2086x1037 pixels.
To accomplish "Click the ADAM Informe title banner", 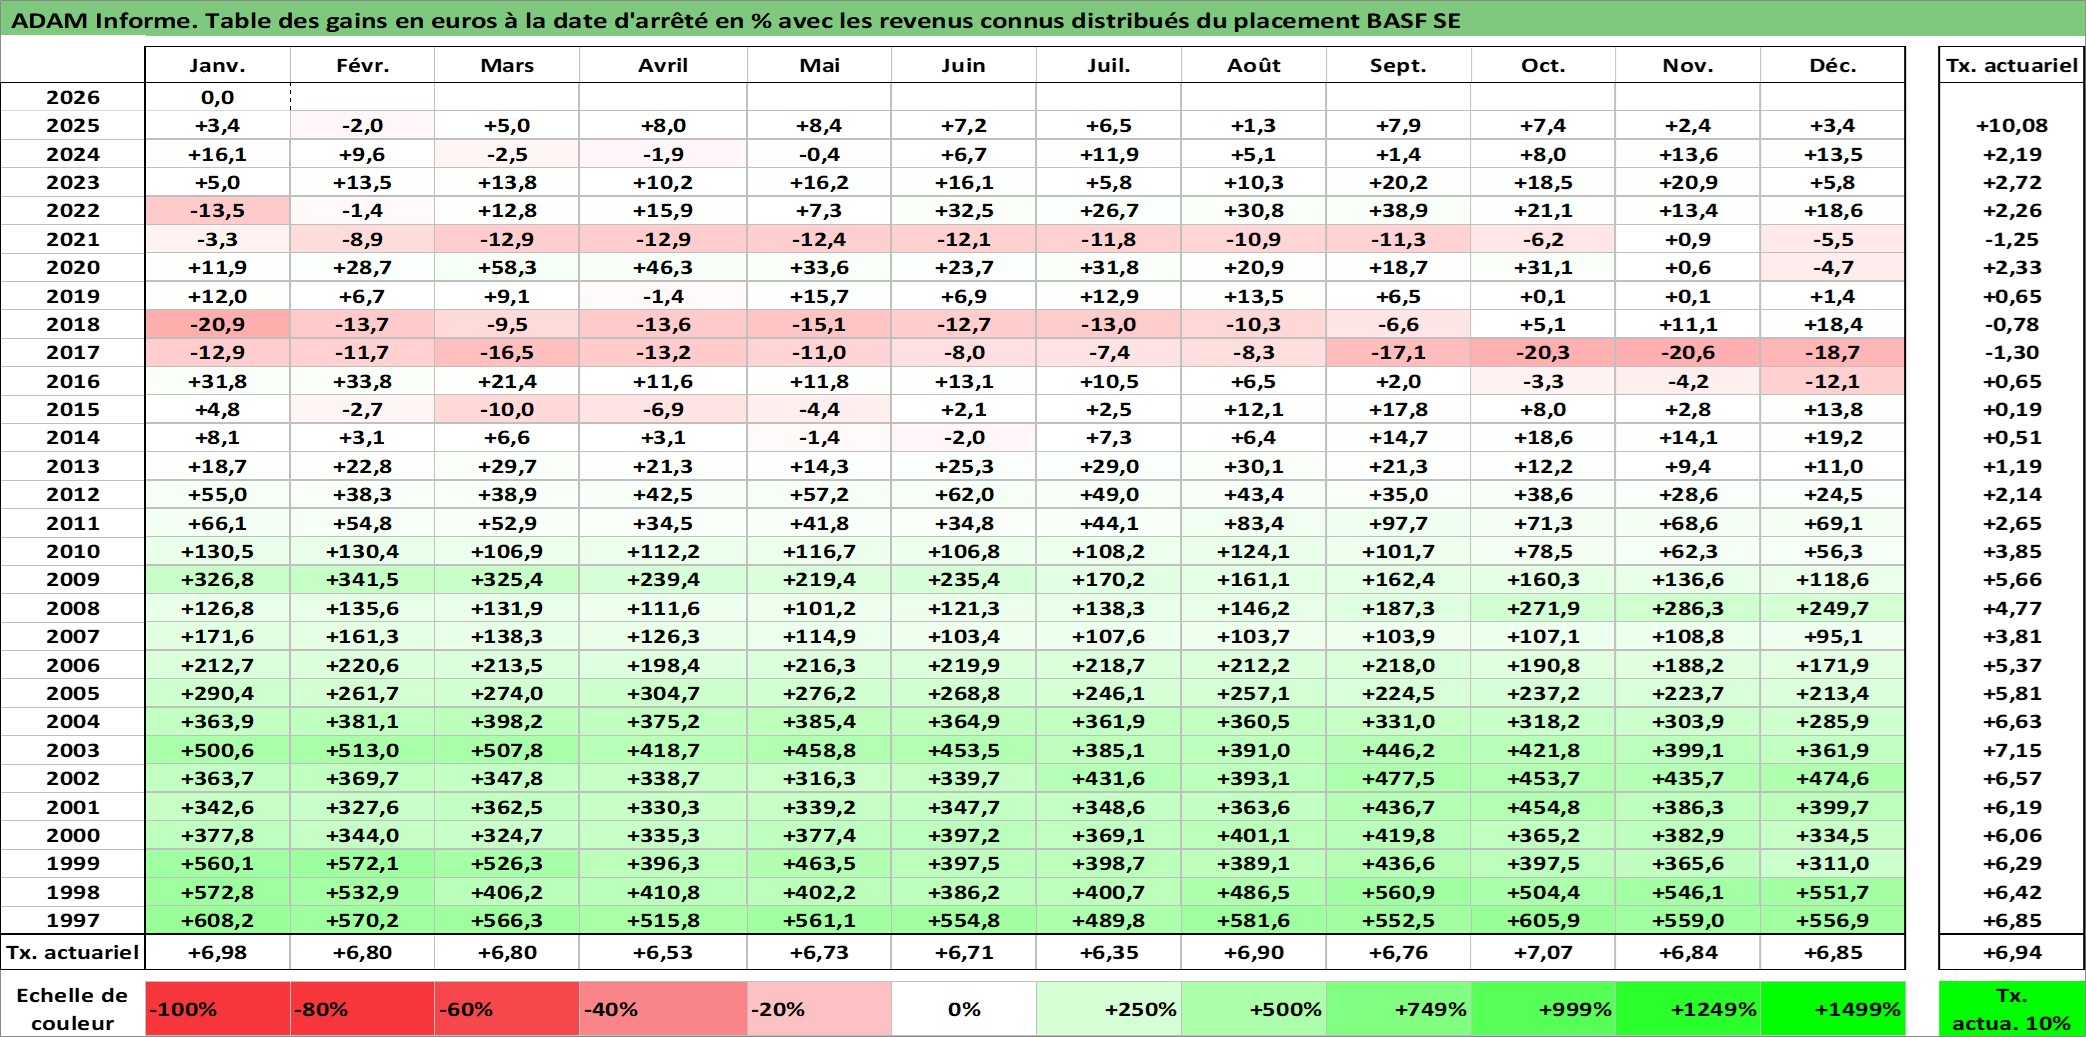I will pos(1043,20).
